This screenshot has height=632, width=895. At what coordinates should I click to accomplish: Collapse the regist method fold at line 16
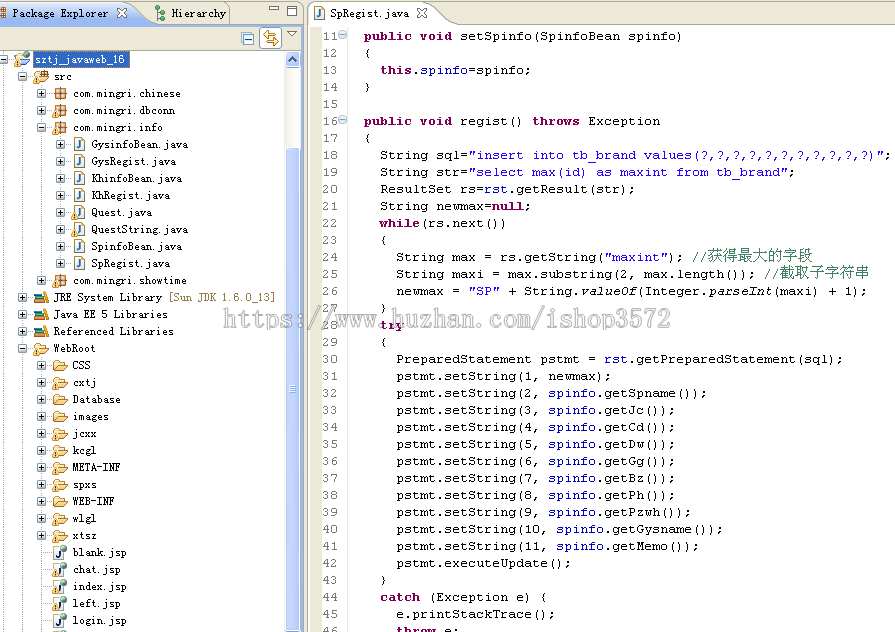[342, 120]
